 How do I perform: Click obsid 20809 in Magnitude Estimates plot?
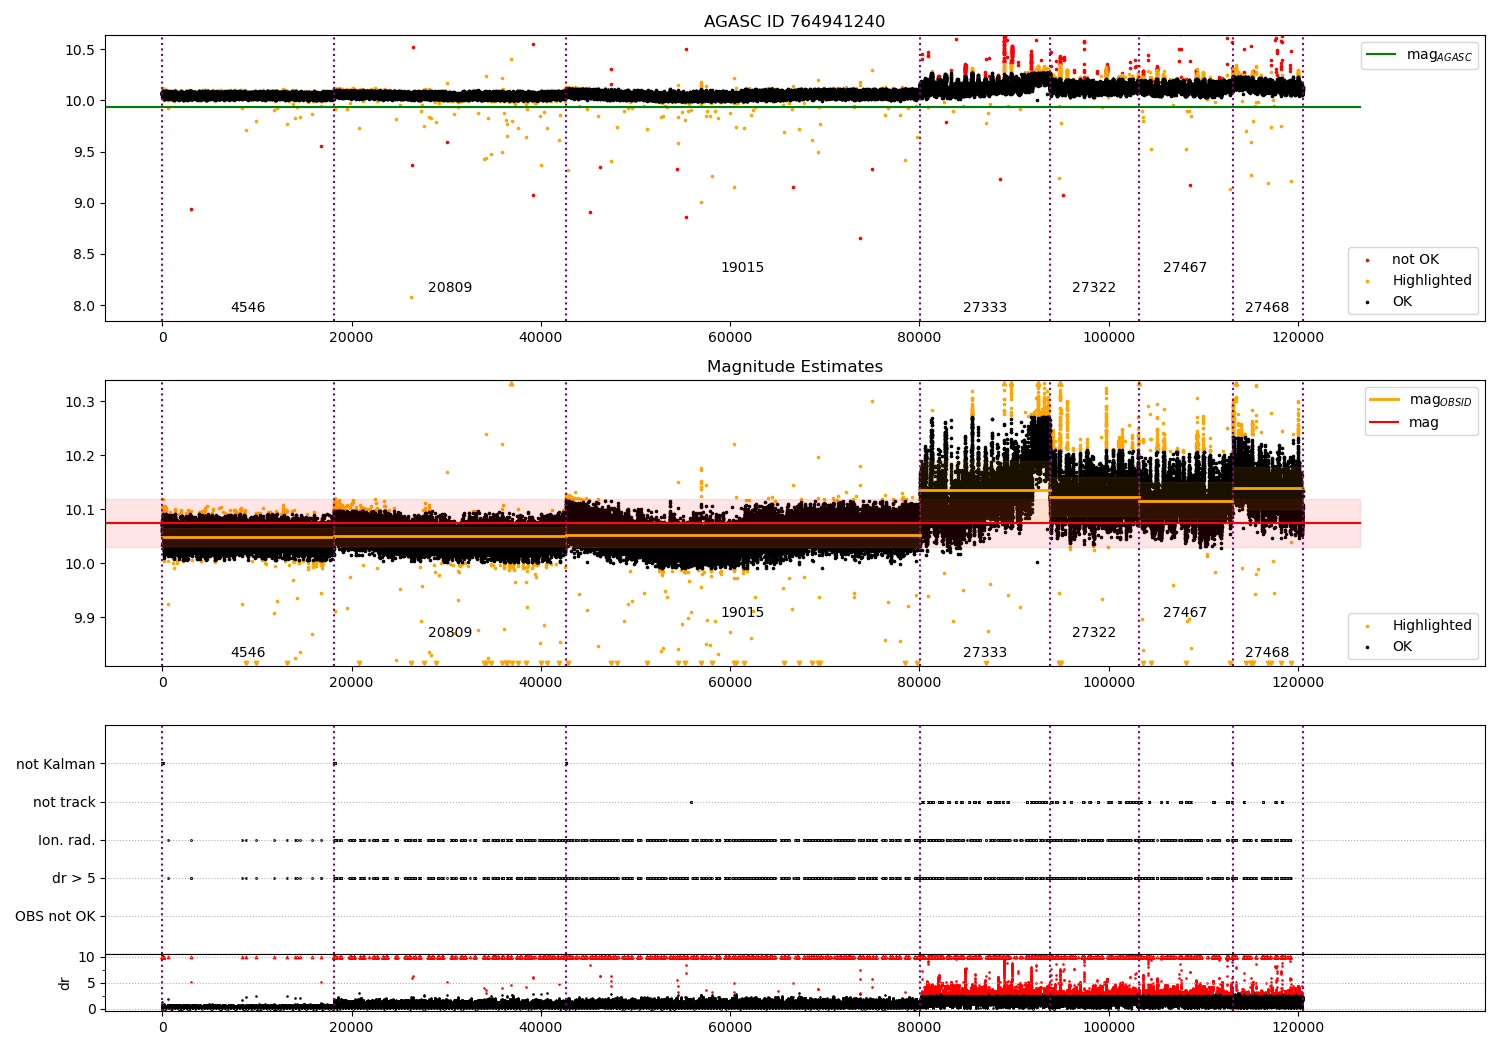tap(450, 633)
